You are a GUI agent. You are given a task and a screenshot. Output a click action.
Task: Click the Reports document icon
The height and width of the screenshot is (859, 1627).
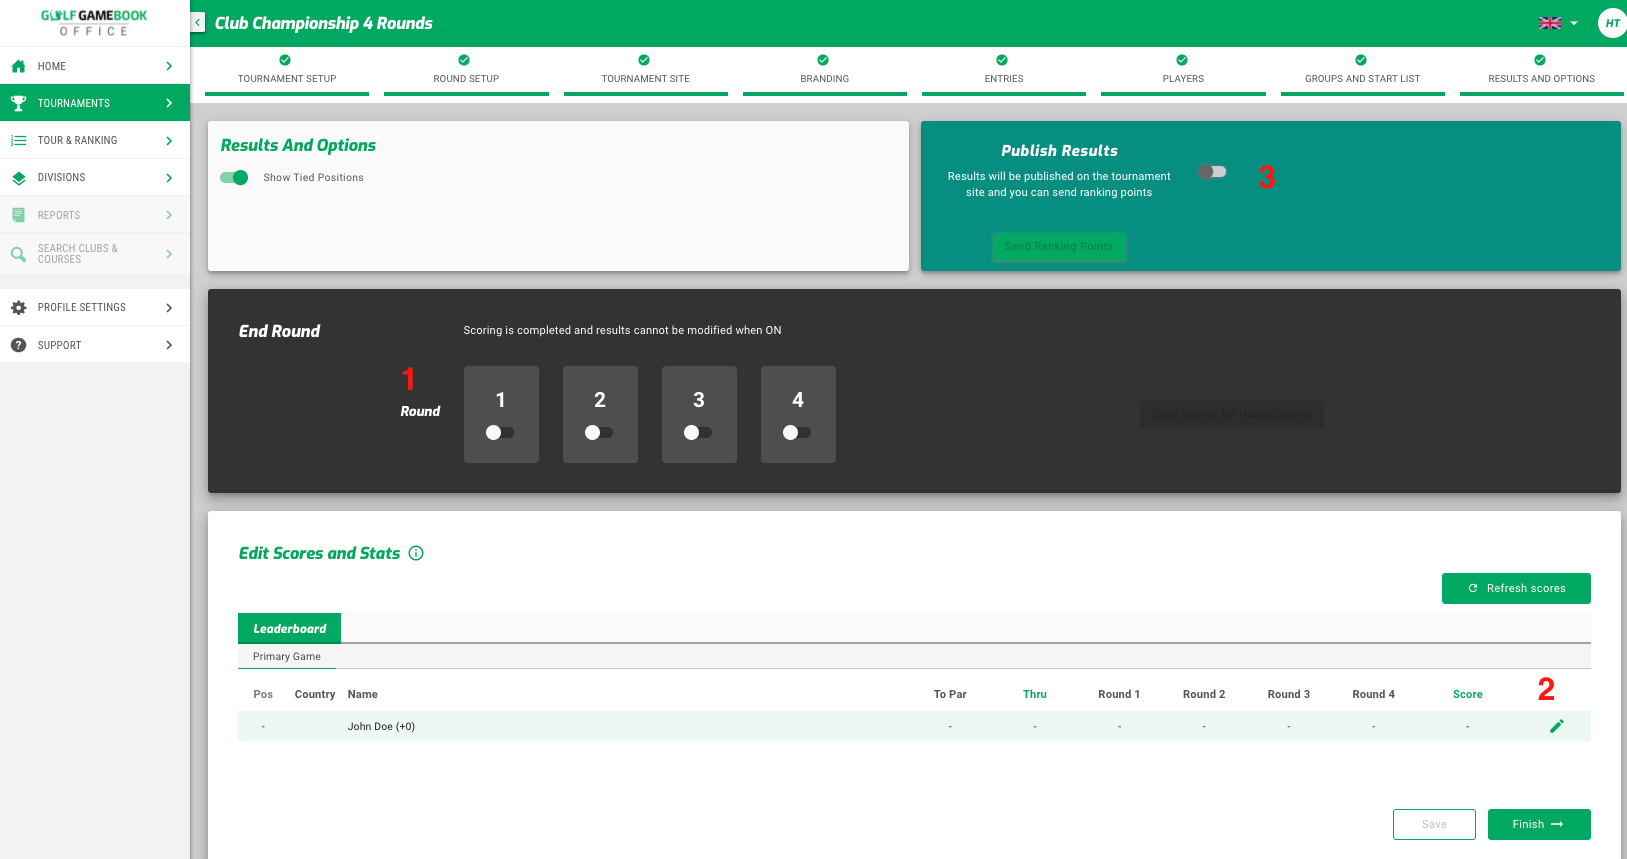(x=18, y=215)
